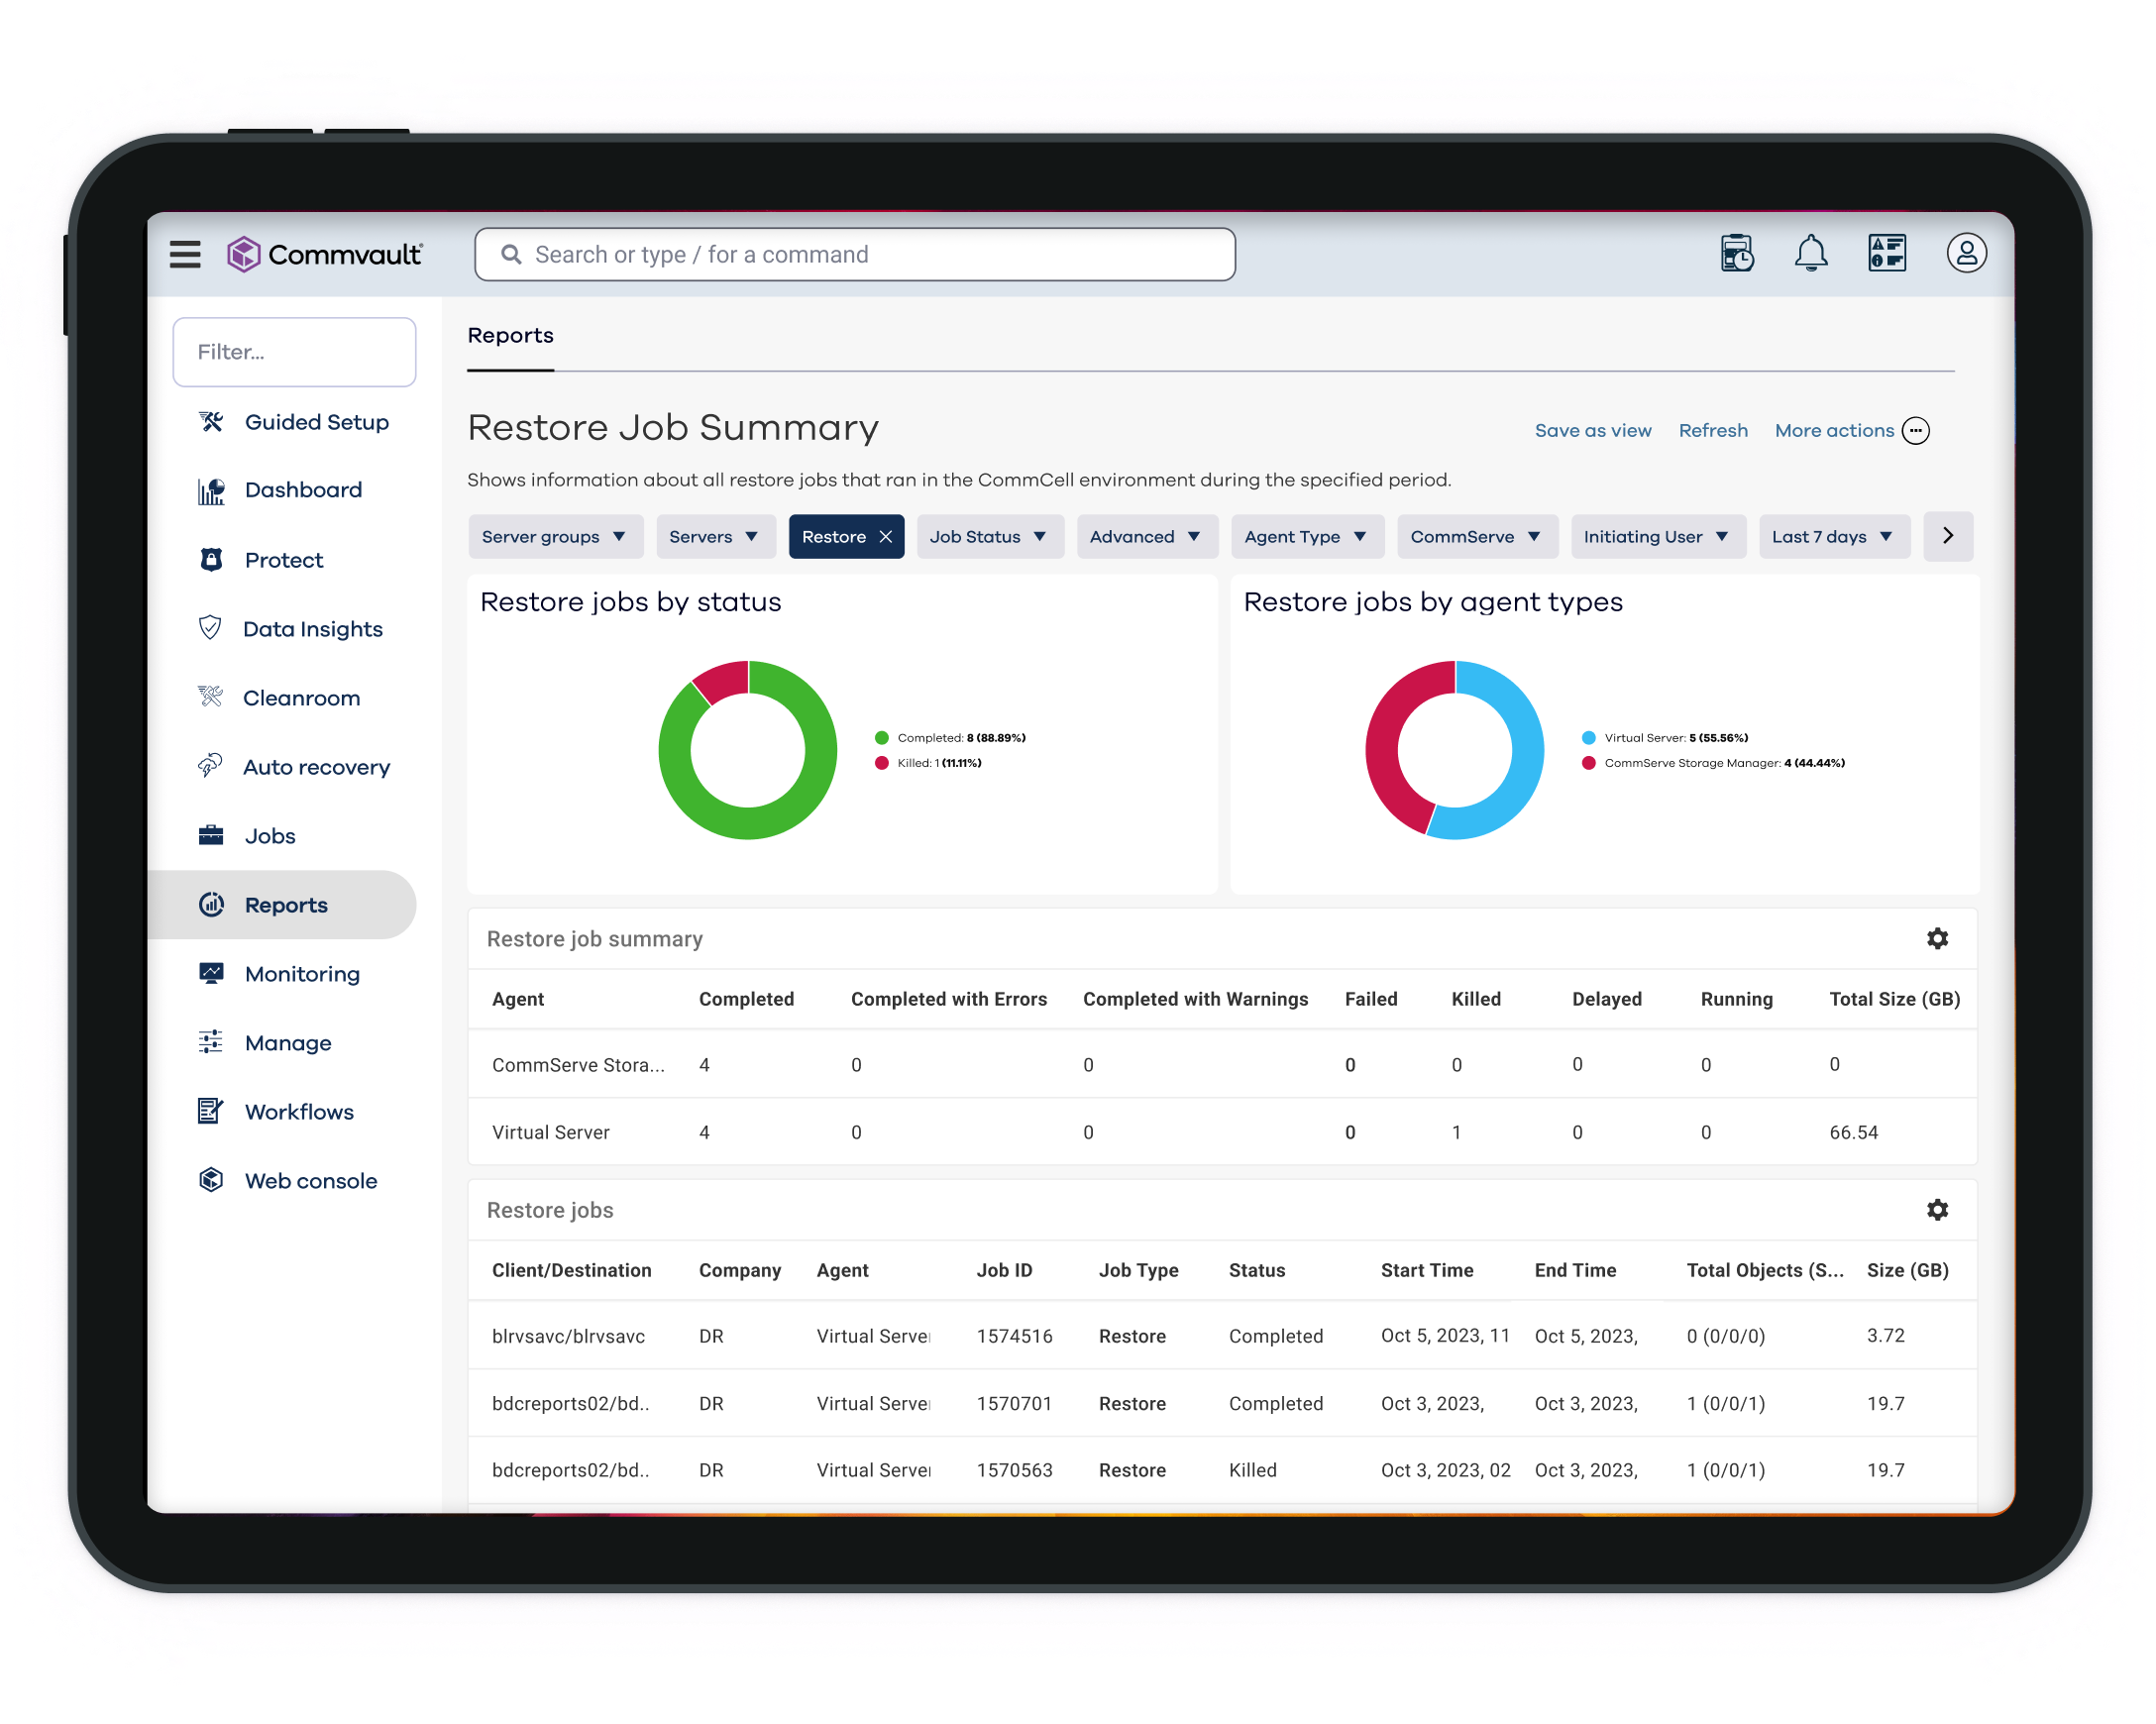Sort by Completed column header

(746, 999)
